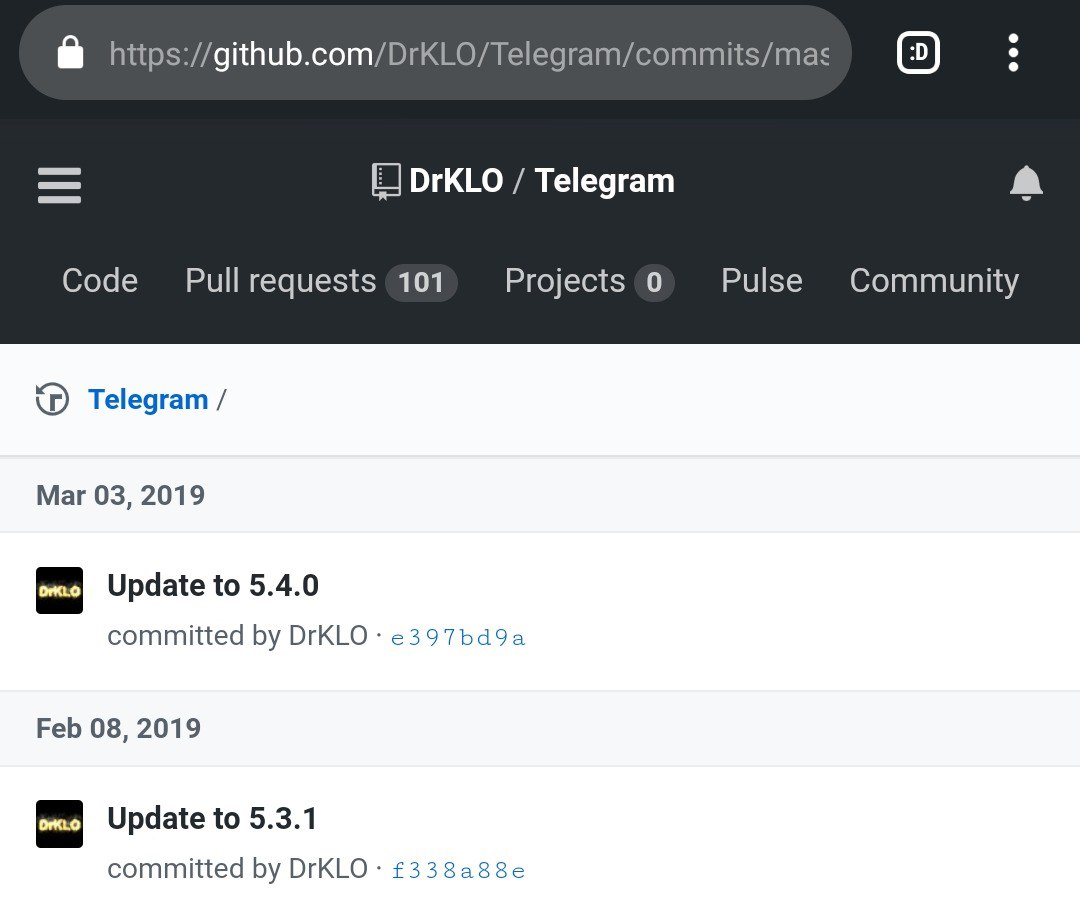This screenshot has height=915, width=1080.
Task: Click the commit history clock icon
Action: click(52, 399)
